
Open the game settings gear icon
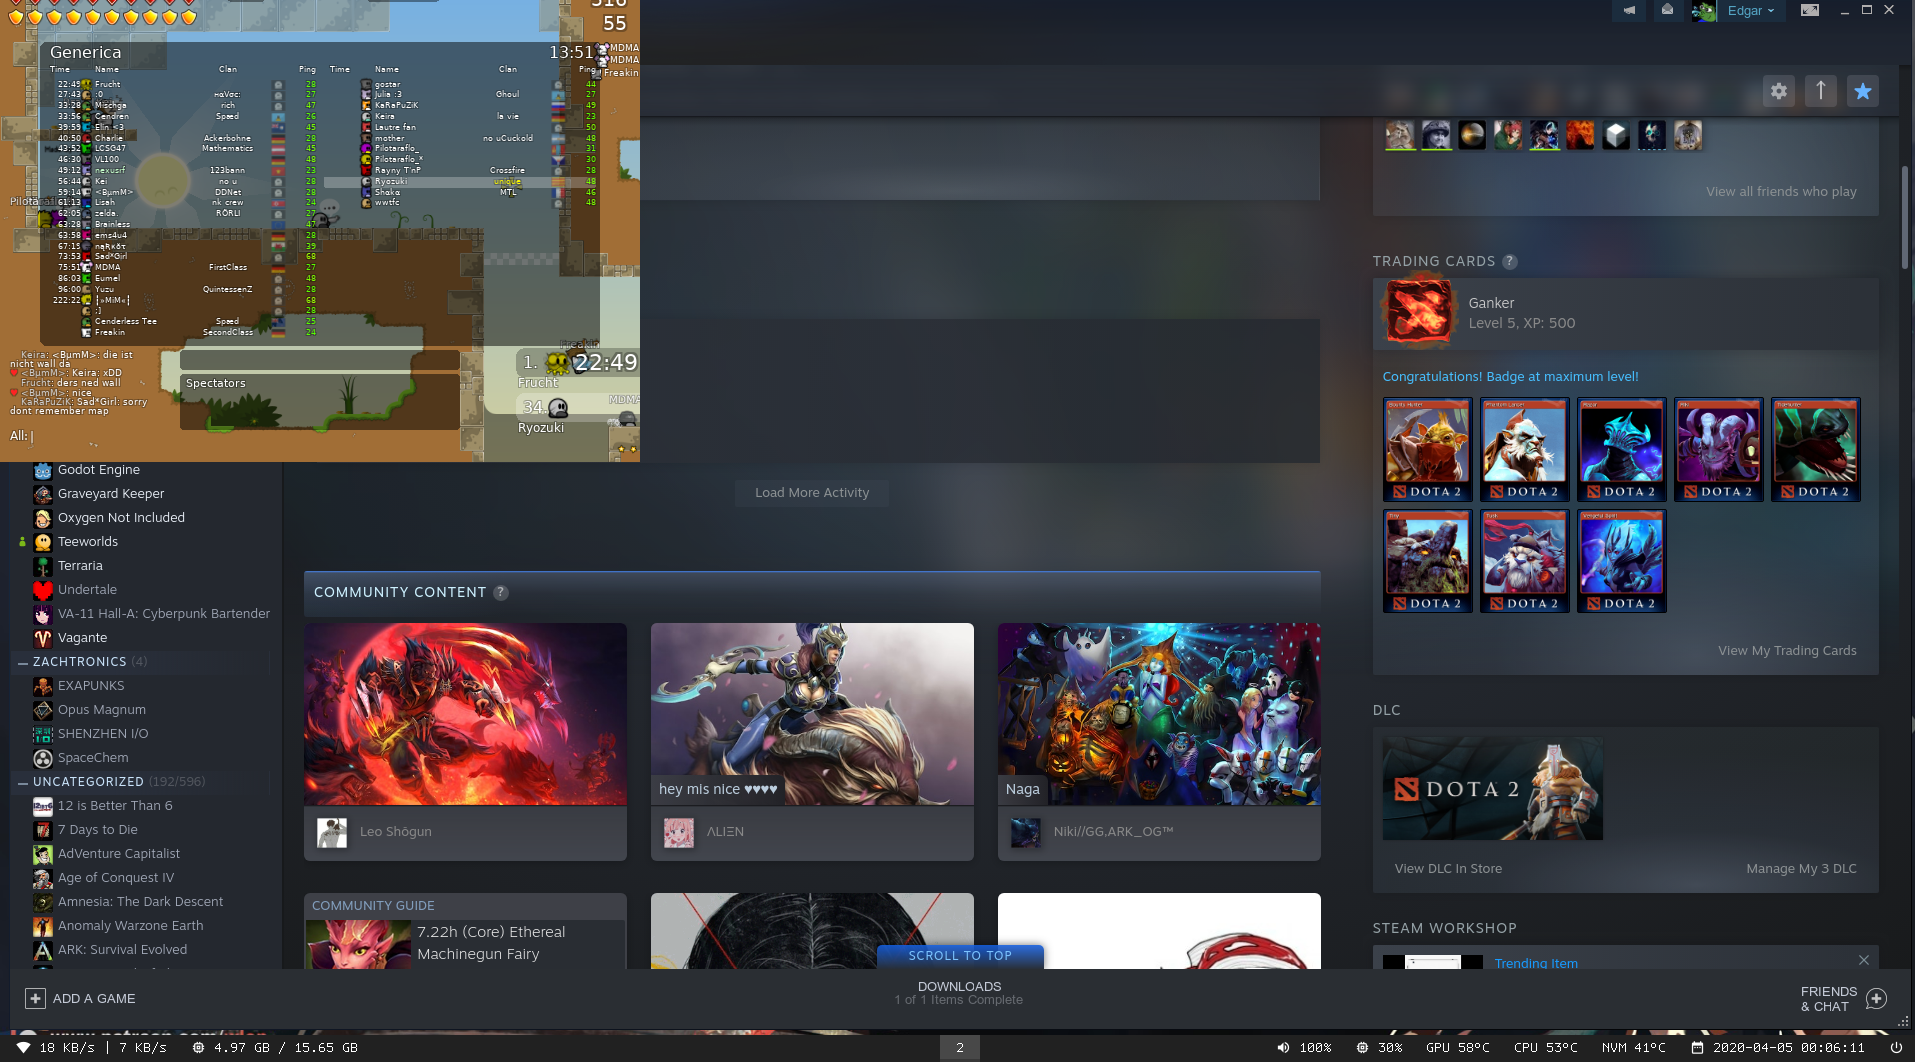click(x=1778, y=91)
